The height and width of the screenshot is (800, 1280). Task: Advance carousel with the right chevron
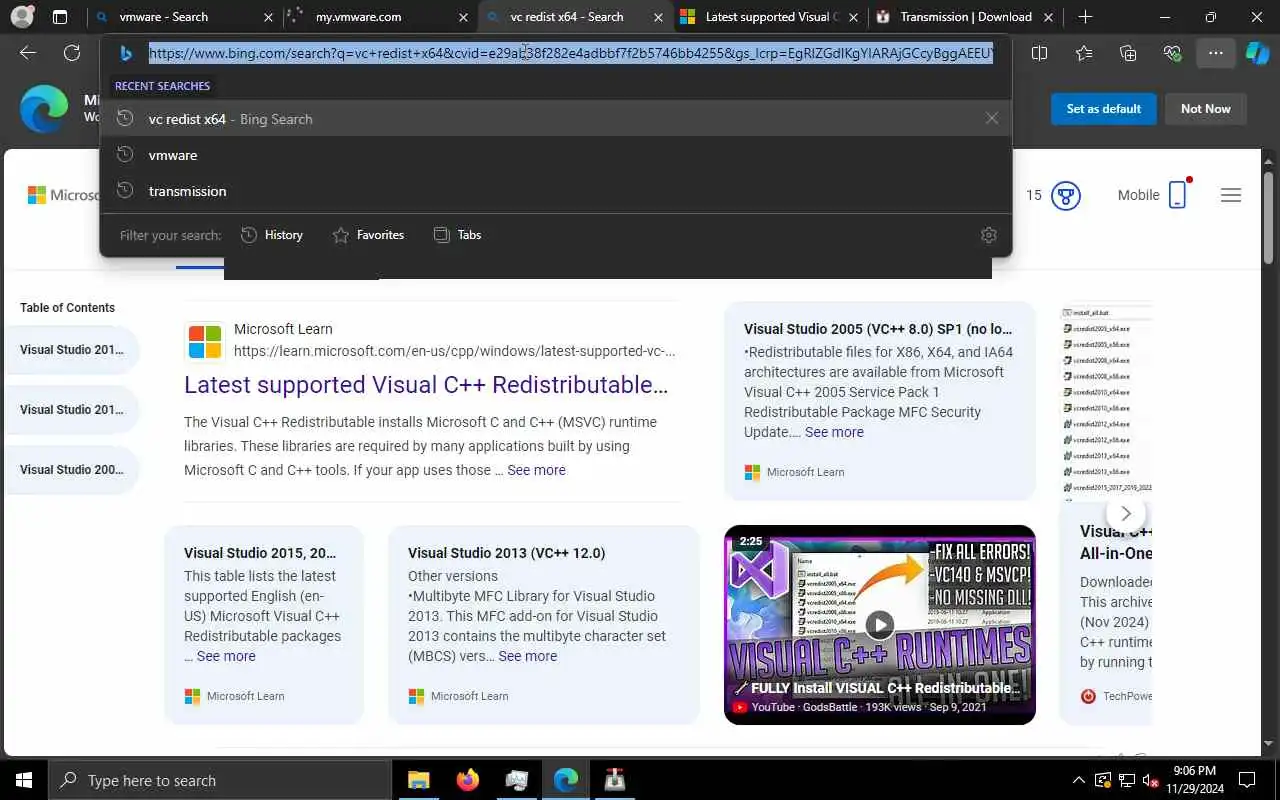[1126, 513]
